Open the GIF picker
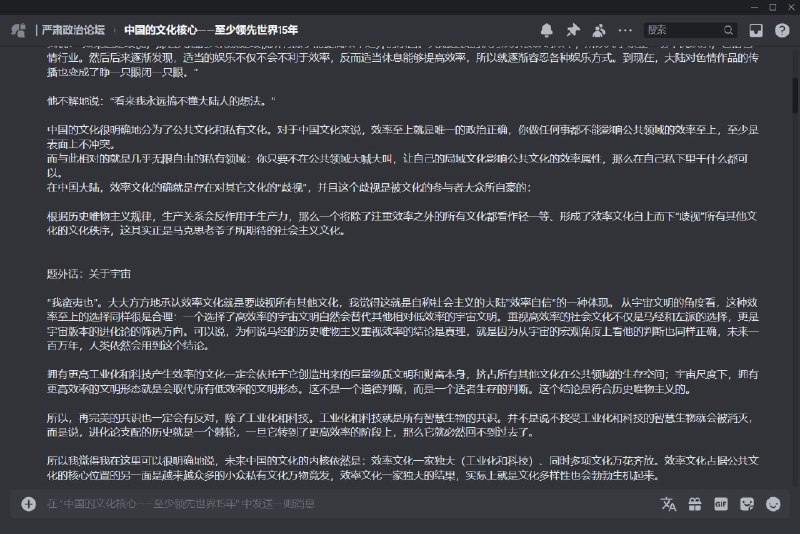The image size is (800, 534). click(720, 504)
